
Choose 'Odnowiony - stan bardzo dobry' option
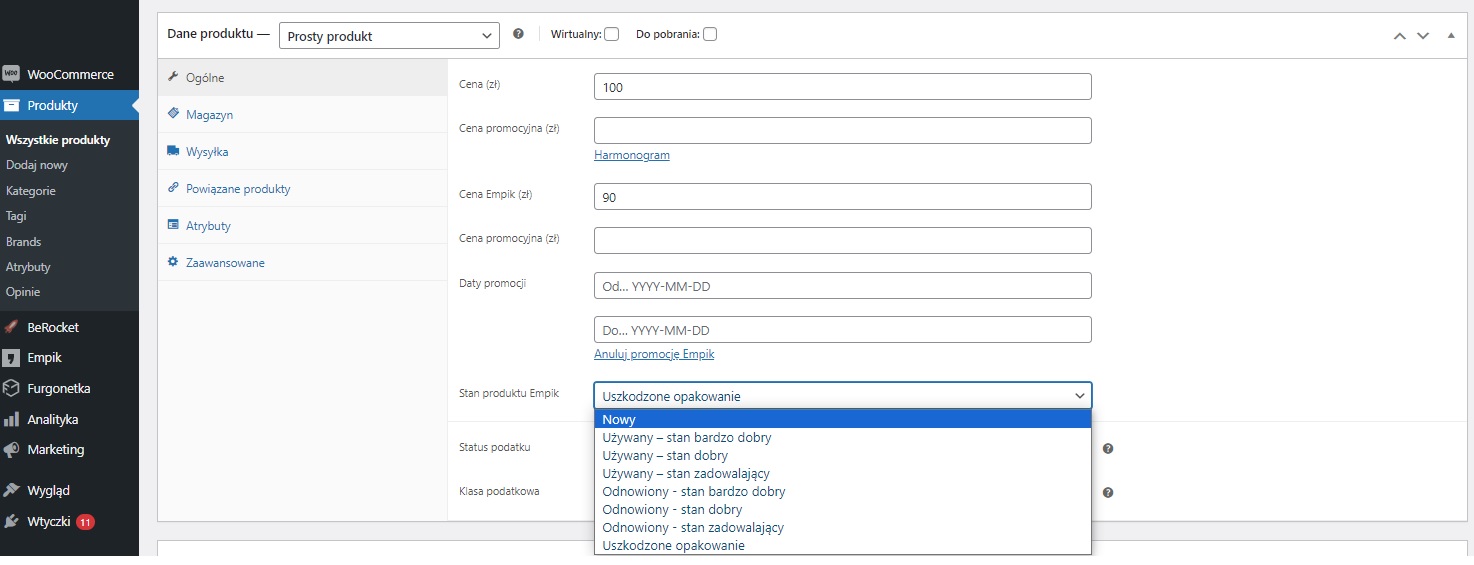[x=693, y=492]
